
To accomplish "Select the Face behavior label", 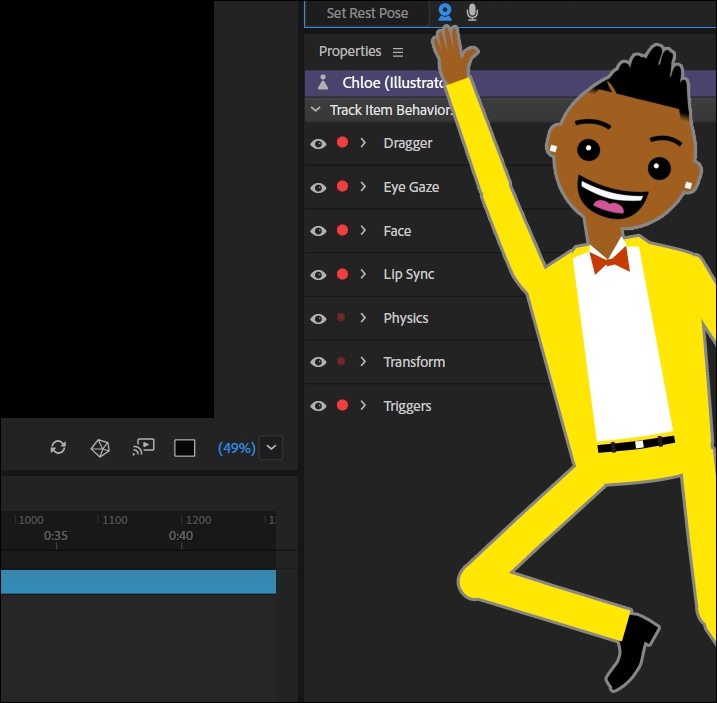I will point(397,231).
